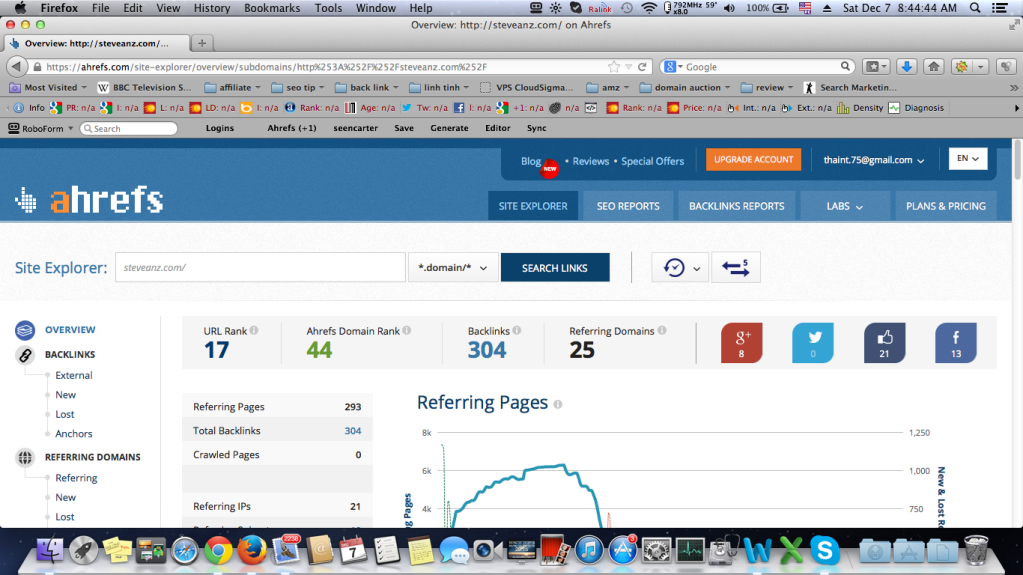Viewport: 1023px width, 575px height.
Task: Open the Anchors sidebar link
Action: (74, 433)
